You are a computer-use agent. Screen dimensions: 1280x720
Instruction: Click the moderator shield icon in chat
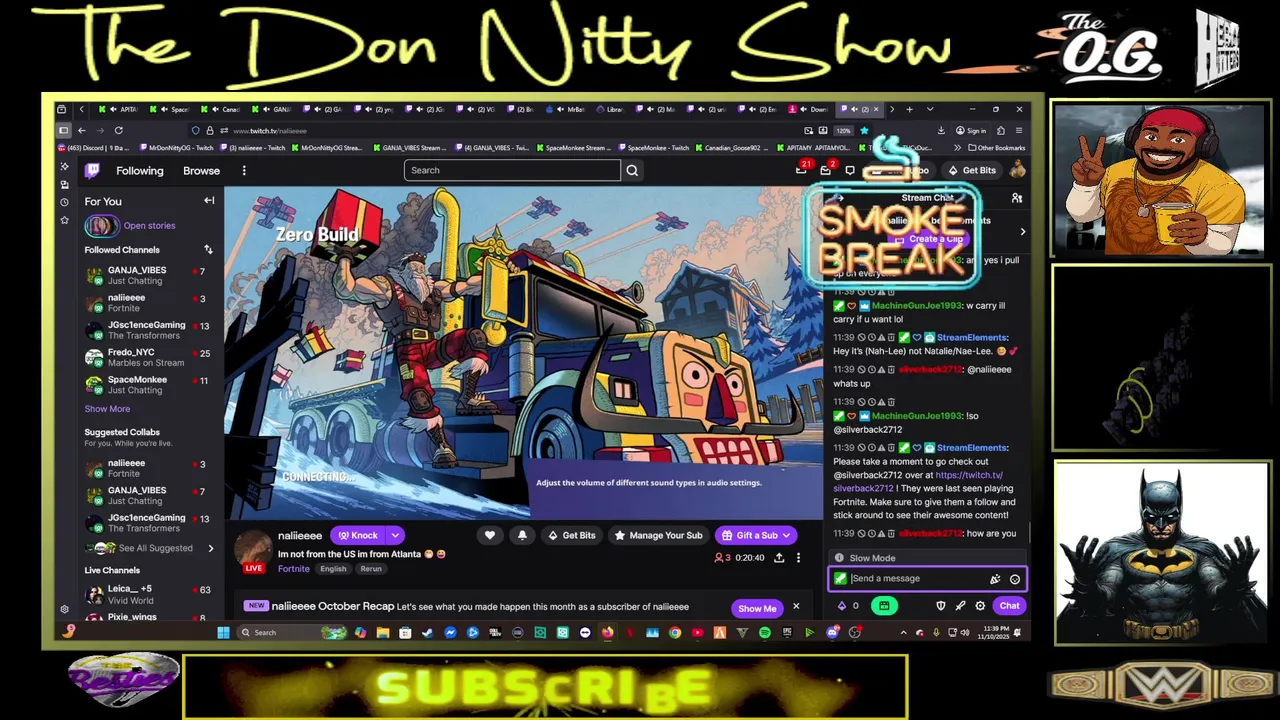tap(940, 606)
